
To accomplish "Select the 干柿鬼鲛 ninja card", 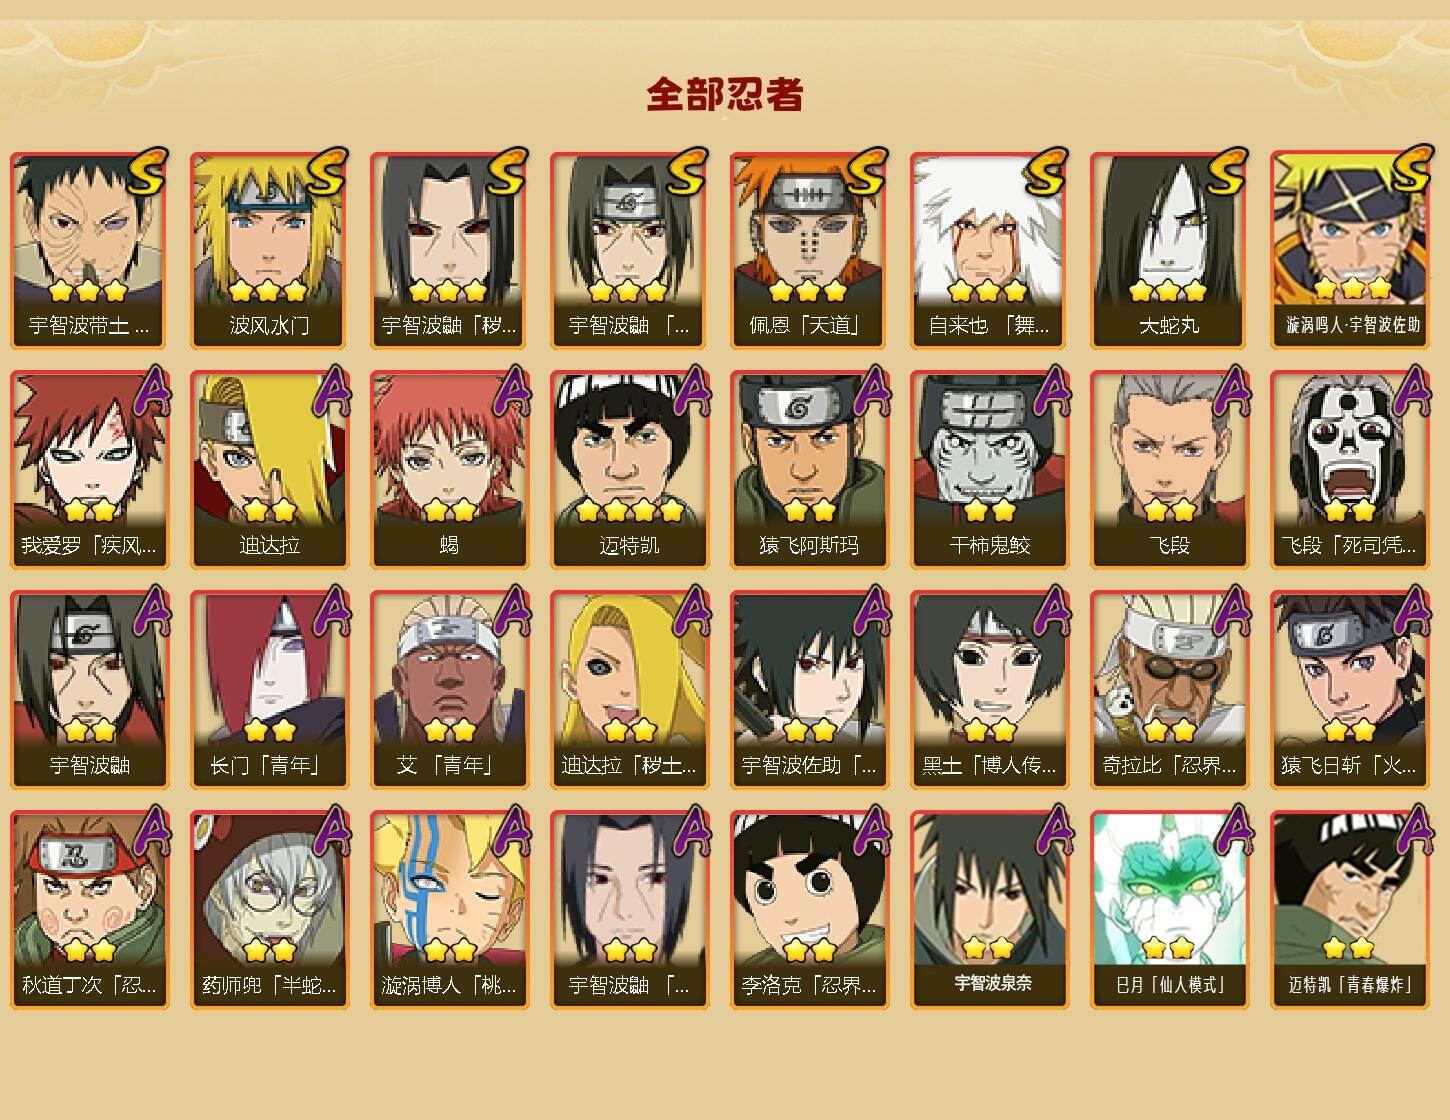I will 989,470.
